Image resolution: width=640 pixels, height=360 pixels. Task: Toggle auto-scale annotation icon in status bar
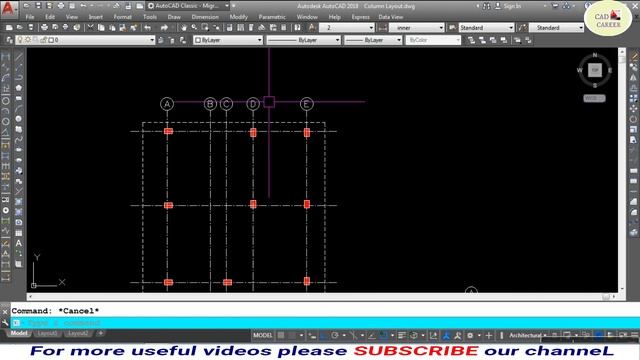tap(458, 336)
